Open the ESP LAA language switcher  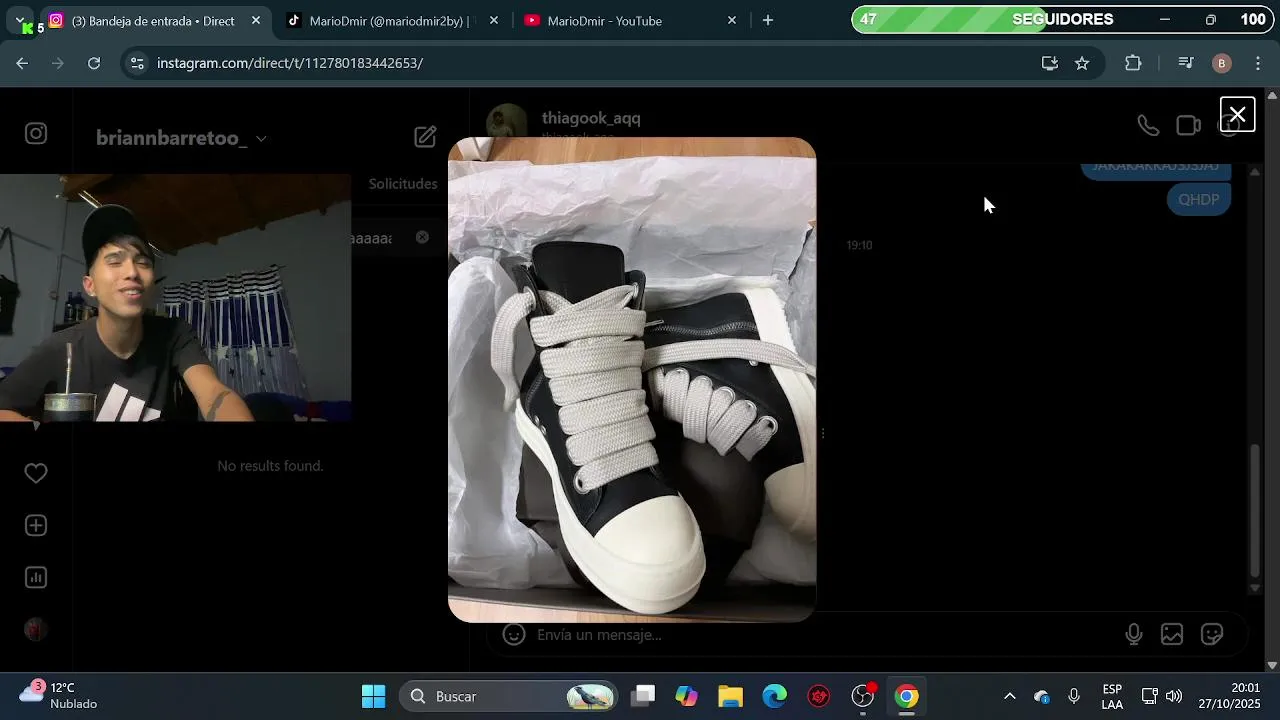click(x=1112, y=696)
